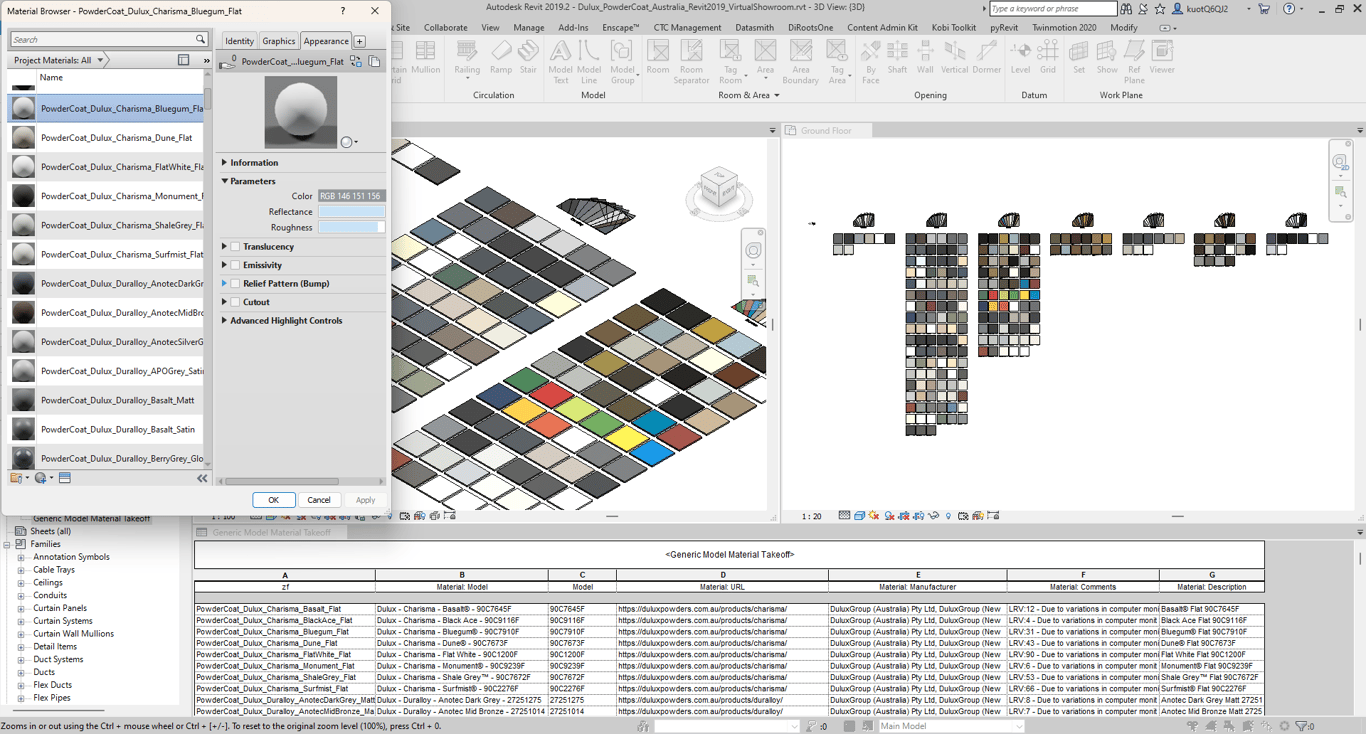The height and width of the screenshot is (734, 1366).
Task: Select the Model Text tool
Action: pyautogui.click(x=560, y=60)
